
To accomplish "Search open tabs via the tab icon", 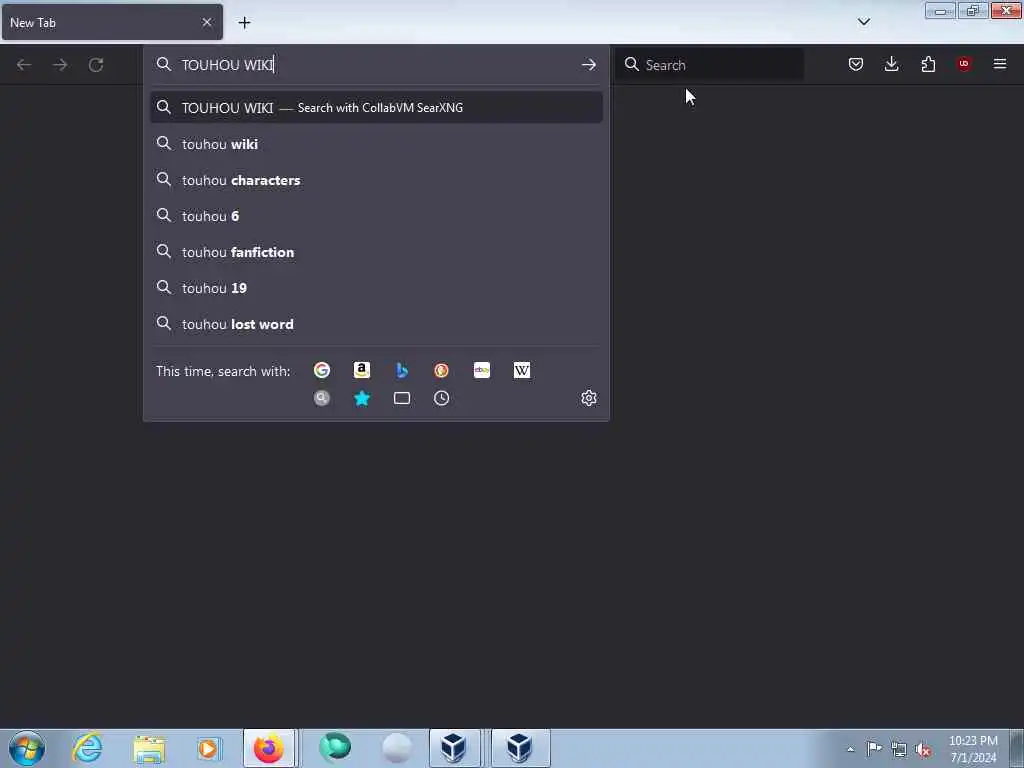I will [x=402, y=398].
